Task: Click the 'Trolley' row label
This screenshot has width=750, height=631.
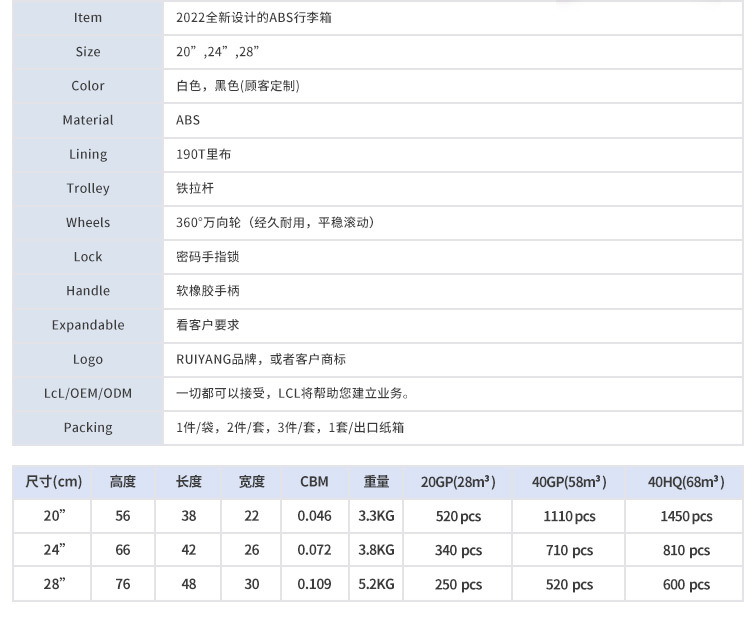Action: 88,188
